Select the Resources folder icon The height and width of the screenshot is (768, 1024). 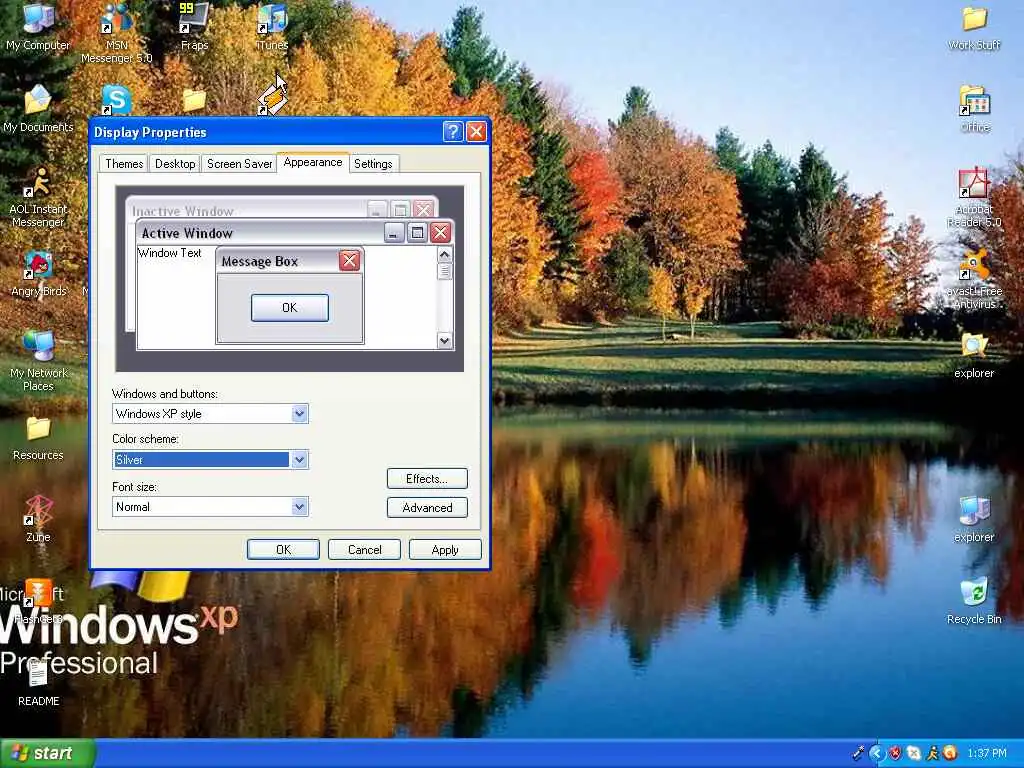(x=38, y=438)
